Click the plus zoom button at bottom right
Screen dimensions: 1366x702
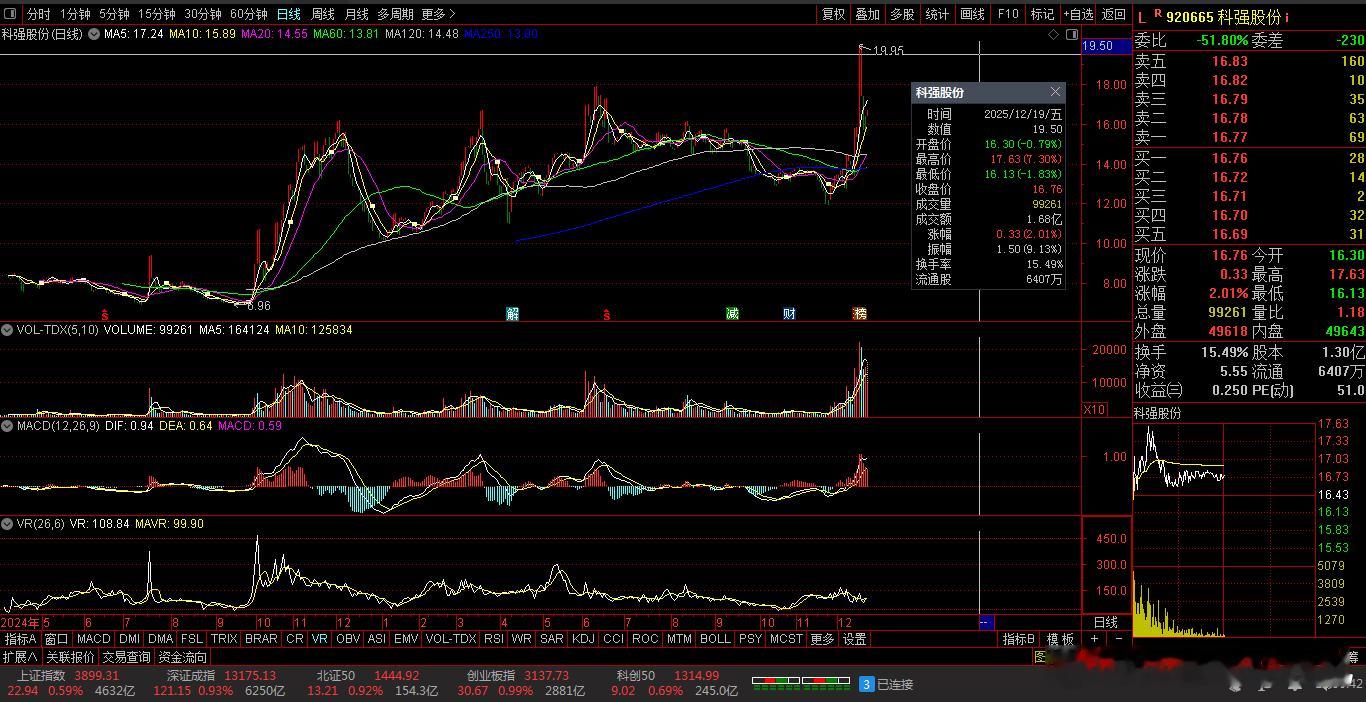1095,639
